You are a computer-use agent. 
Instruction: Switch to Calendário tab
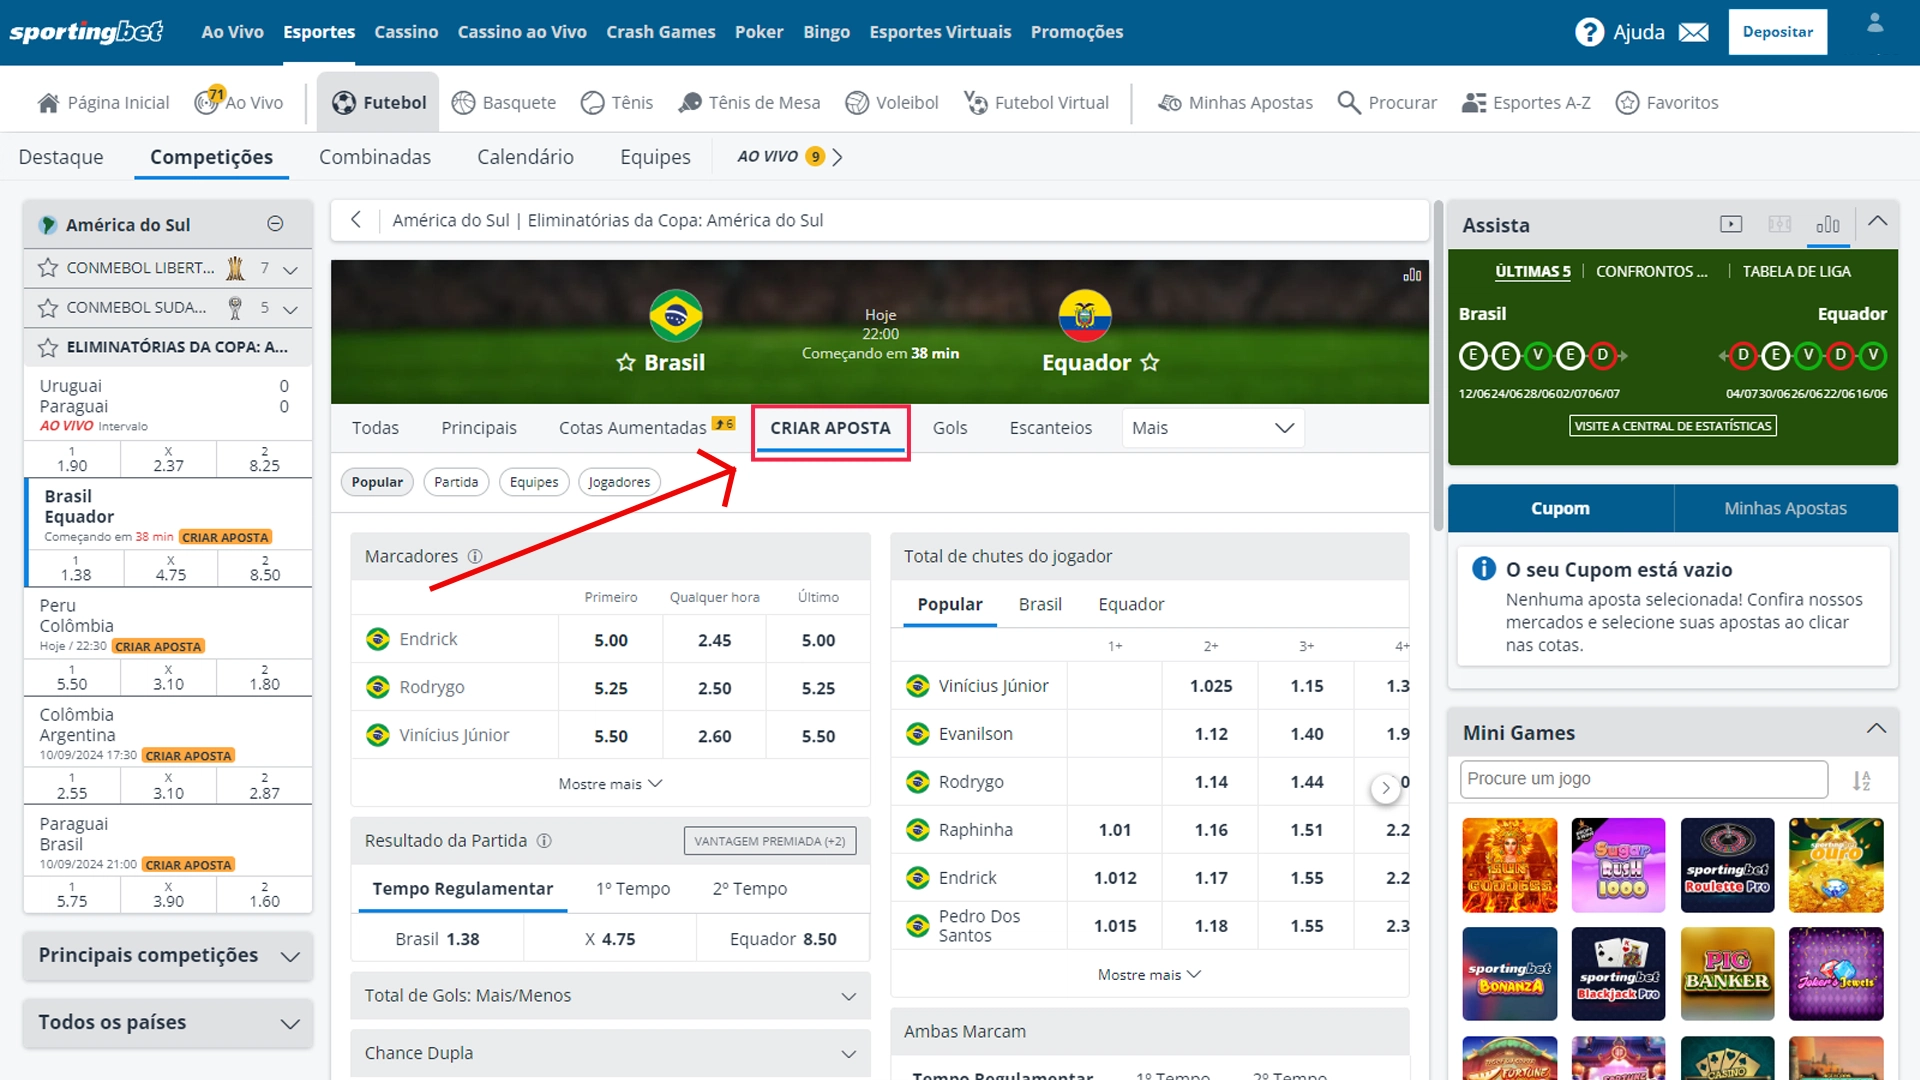tap(525, 157)
